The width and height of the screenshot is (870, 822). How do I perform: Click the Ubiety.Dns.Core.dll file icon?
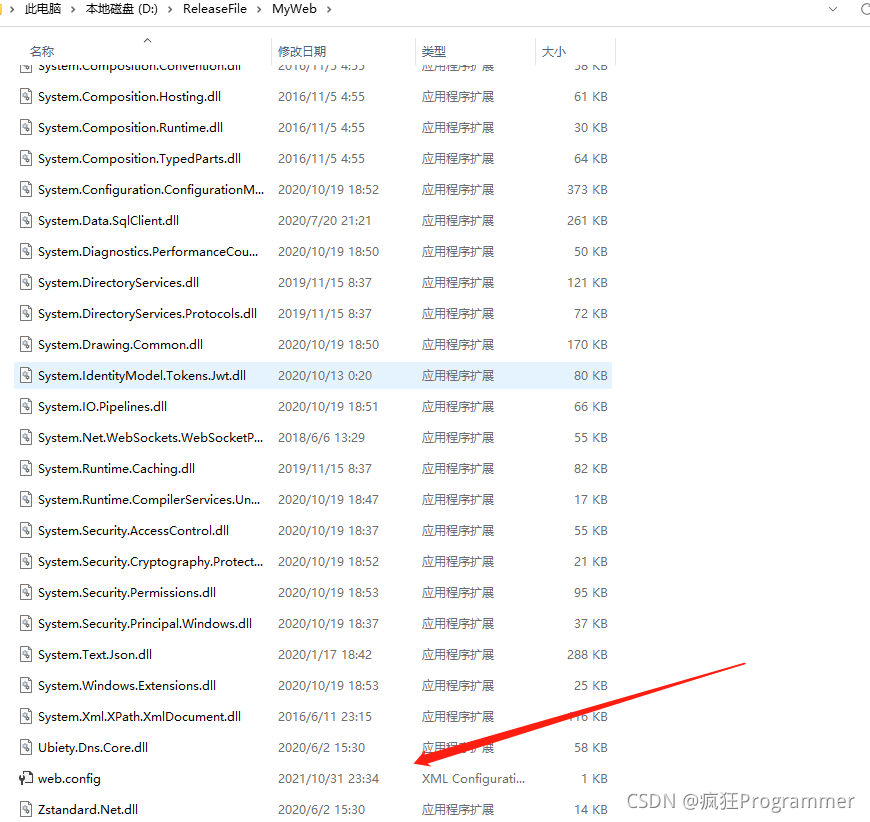[27, 747]
